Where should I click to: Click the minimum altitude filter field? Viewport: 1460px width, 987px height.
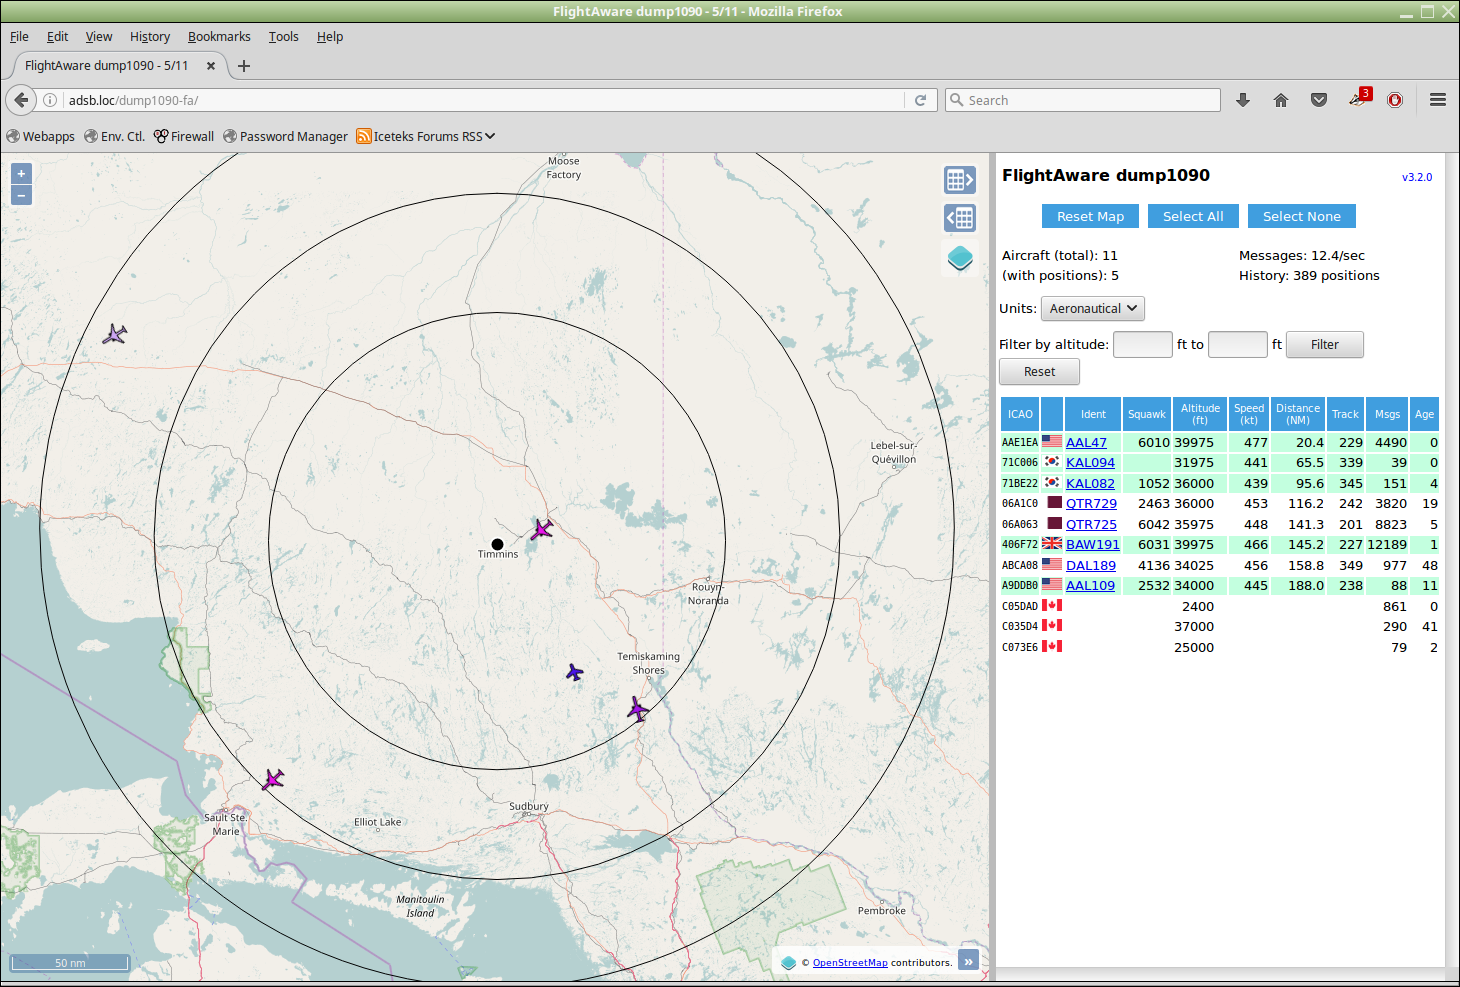pyautogui.click(x=1142, y=345)
